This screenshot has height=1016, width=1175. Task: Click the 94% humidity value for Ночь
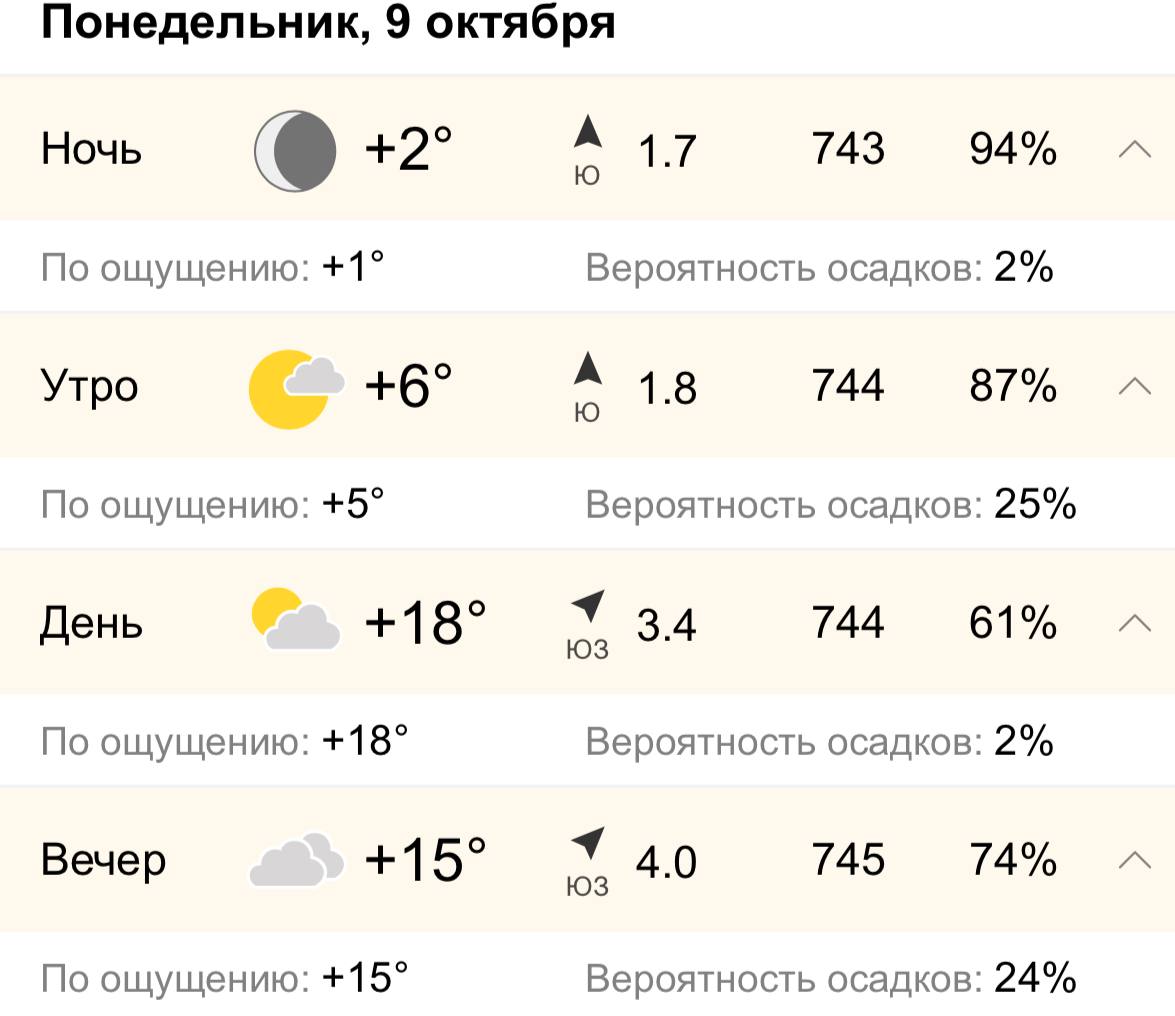click(1012, 150)
